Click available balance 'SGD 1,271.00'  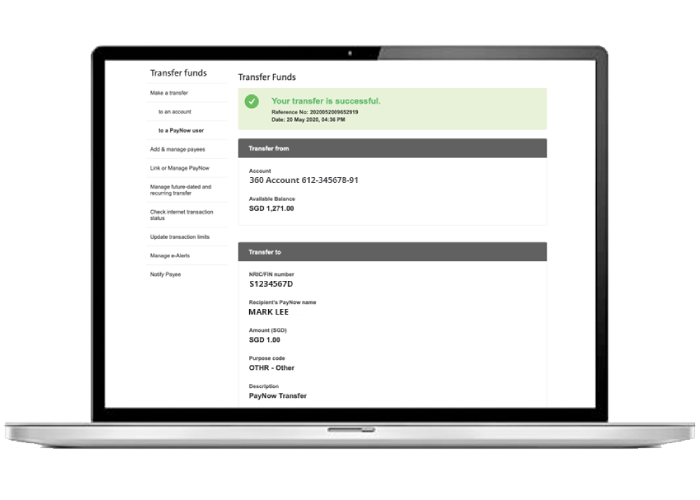click(x=271, y=208)
